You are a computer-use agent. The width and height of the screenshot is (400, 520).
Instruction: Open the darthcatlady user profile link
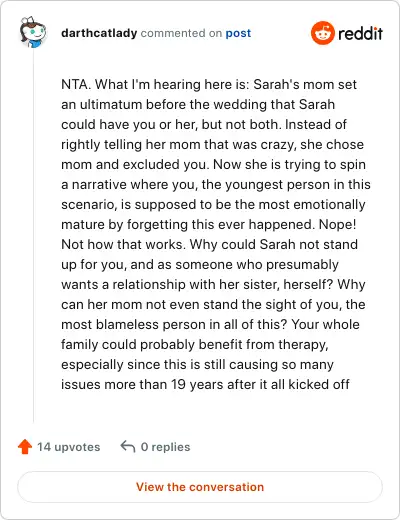coord(99,33)
